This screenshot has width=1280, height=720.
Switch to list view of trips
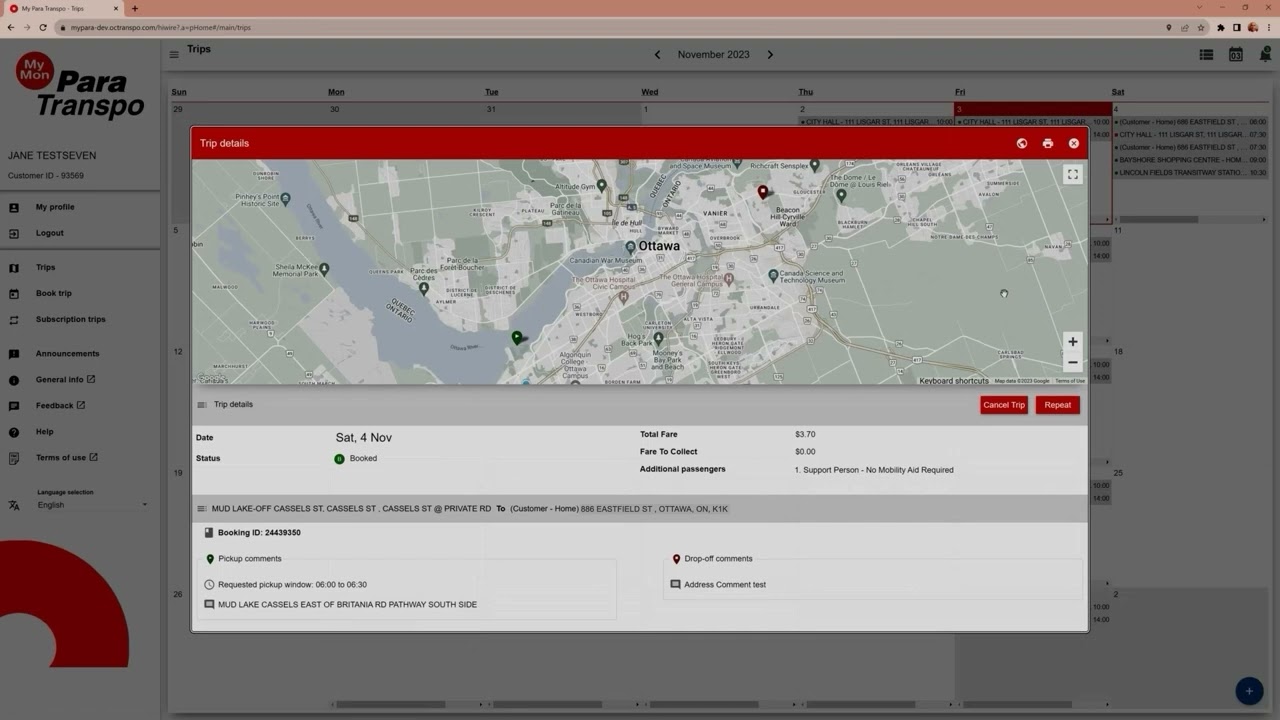[1206, 55]
